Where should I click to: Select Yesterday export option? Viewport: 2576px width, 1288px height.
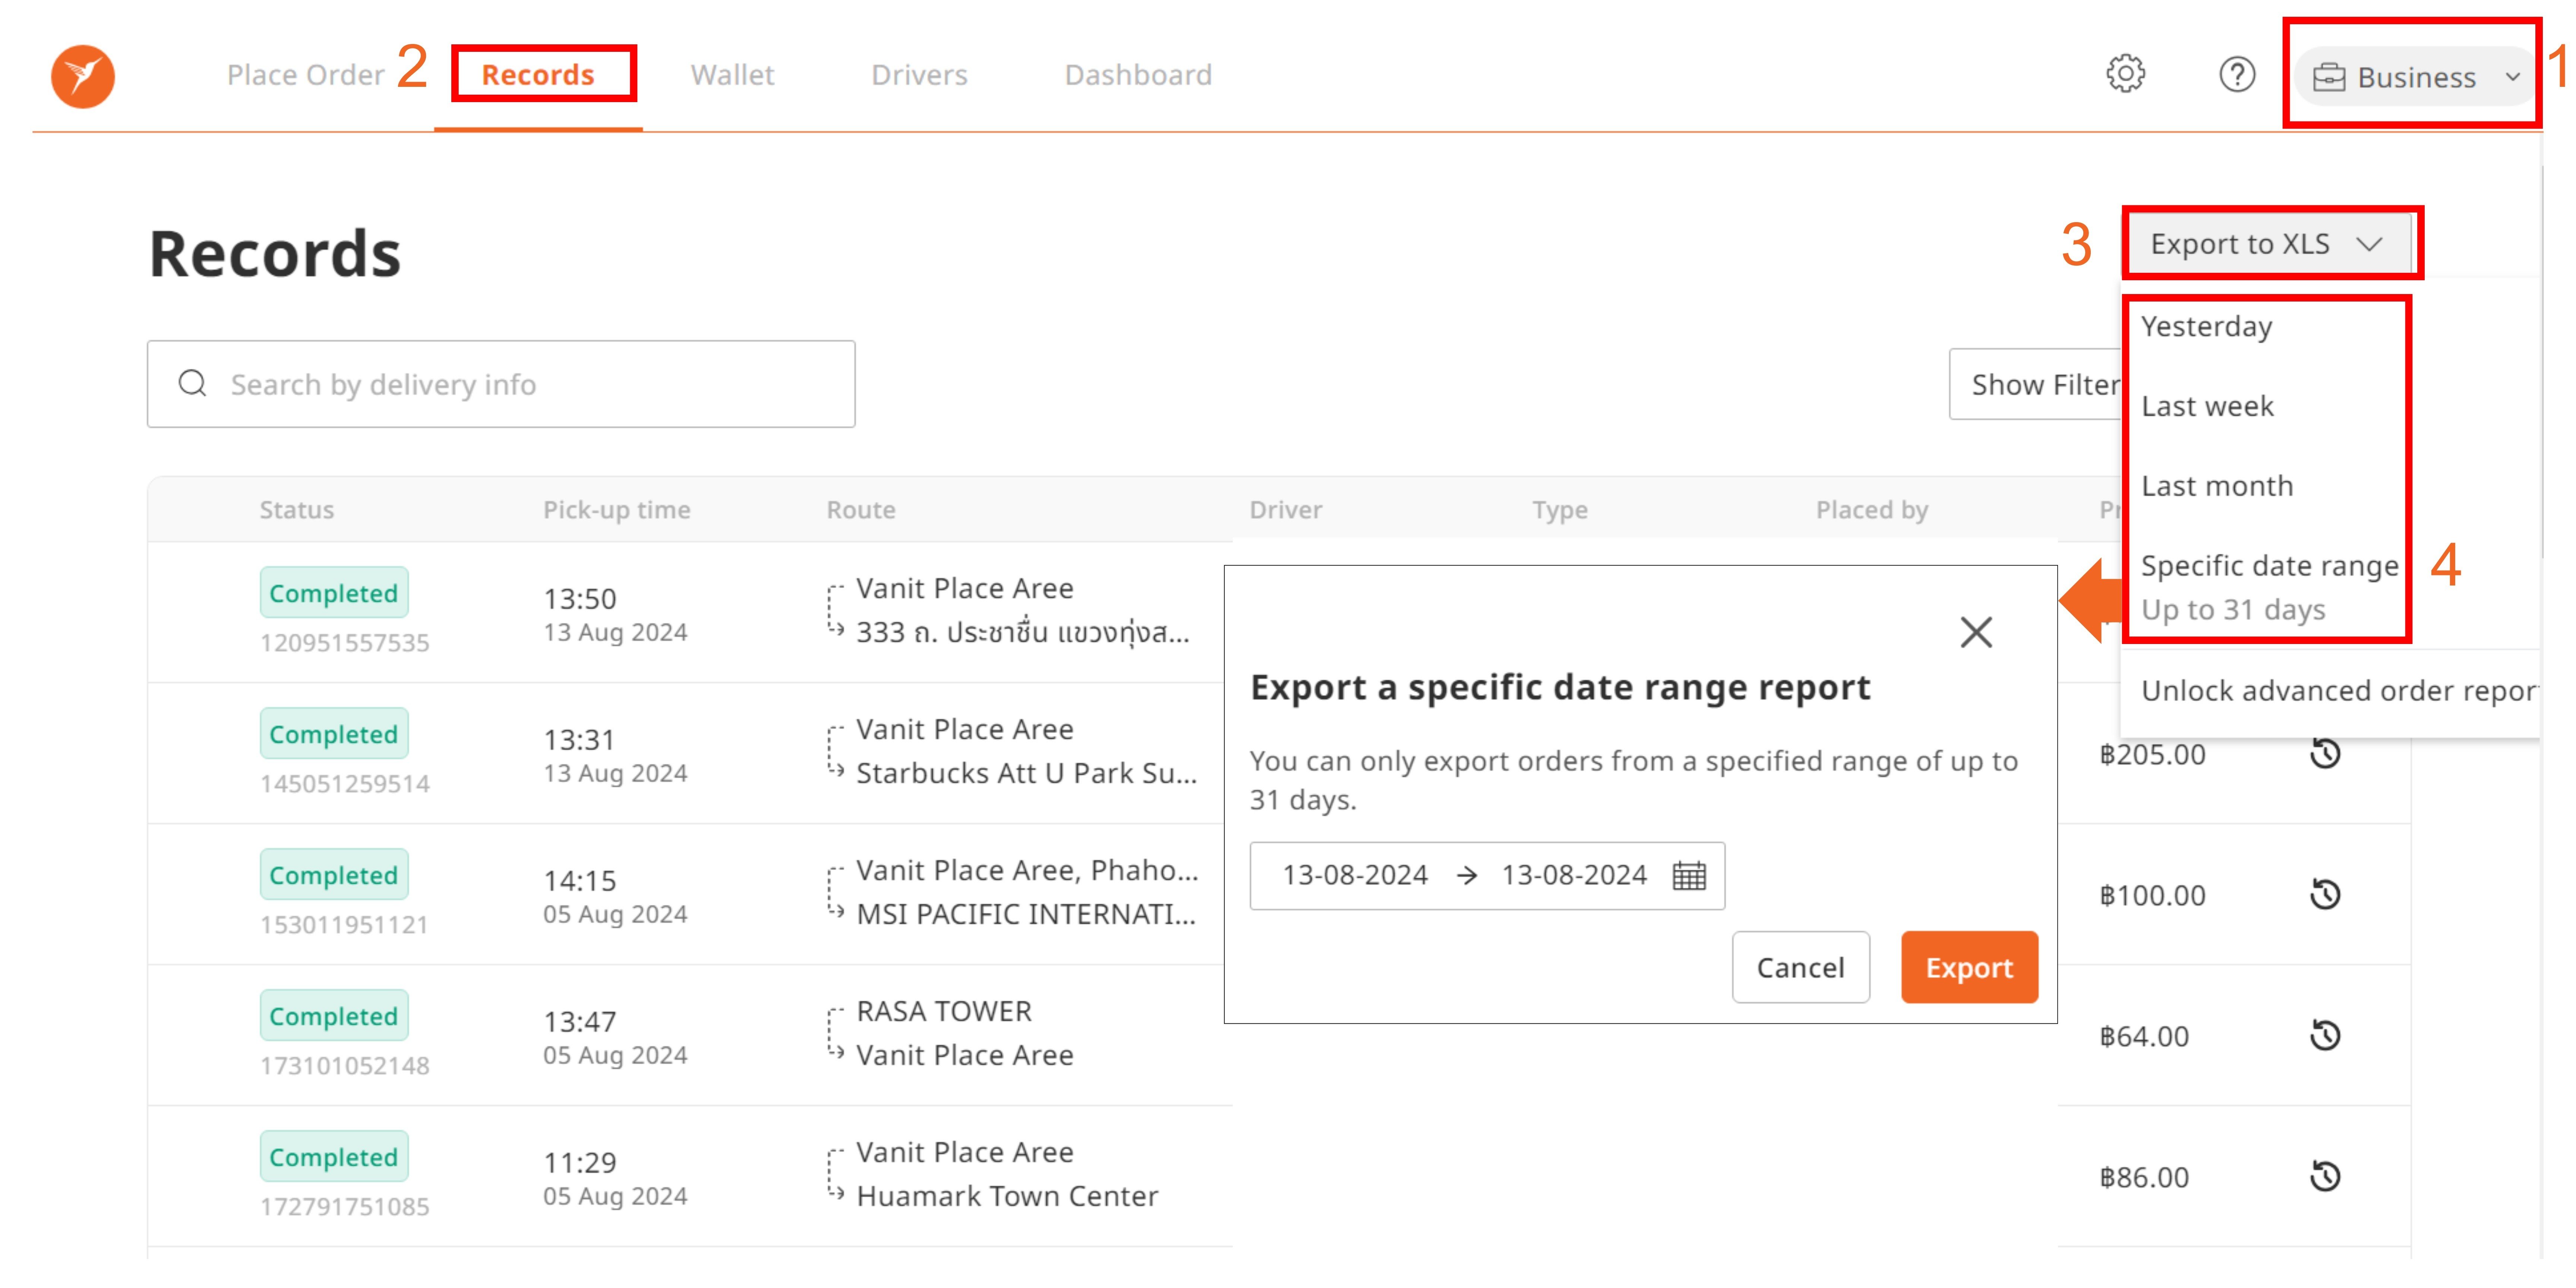click(x=2207, y=326)
